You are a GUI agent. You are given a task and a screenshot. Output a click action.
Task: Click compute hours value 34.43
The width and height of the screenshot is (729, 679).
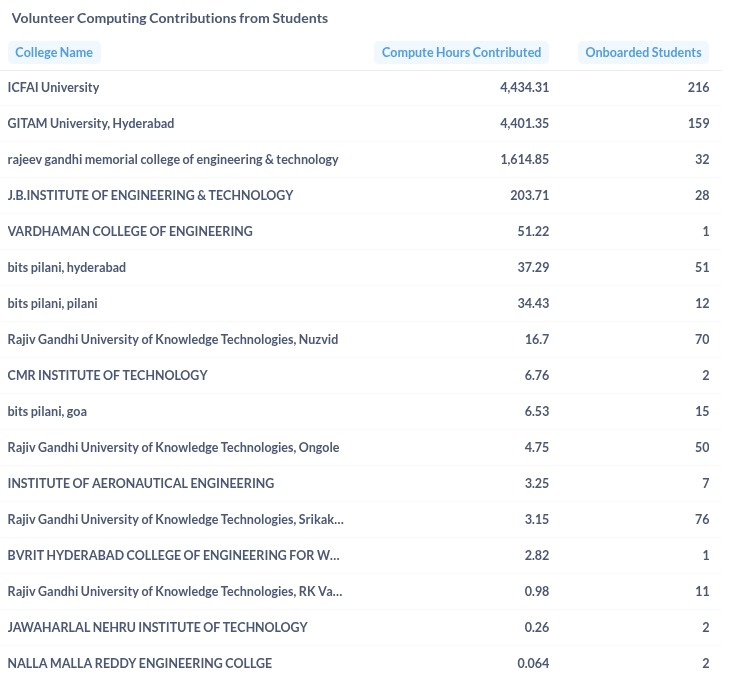coord(533,303)
